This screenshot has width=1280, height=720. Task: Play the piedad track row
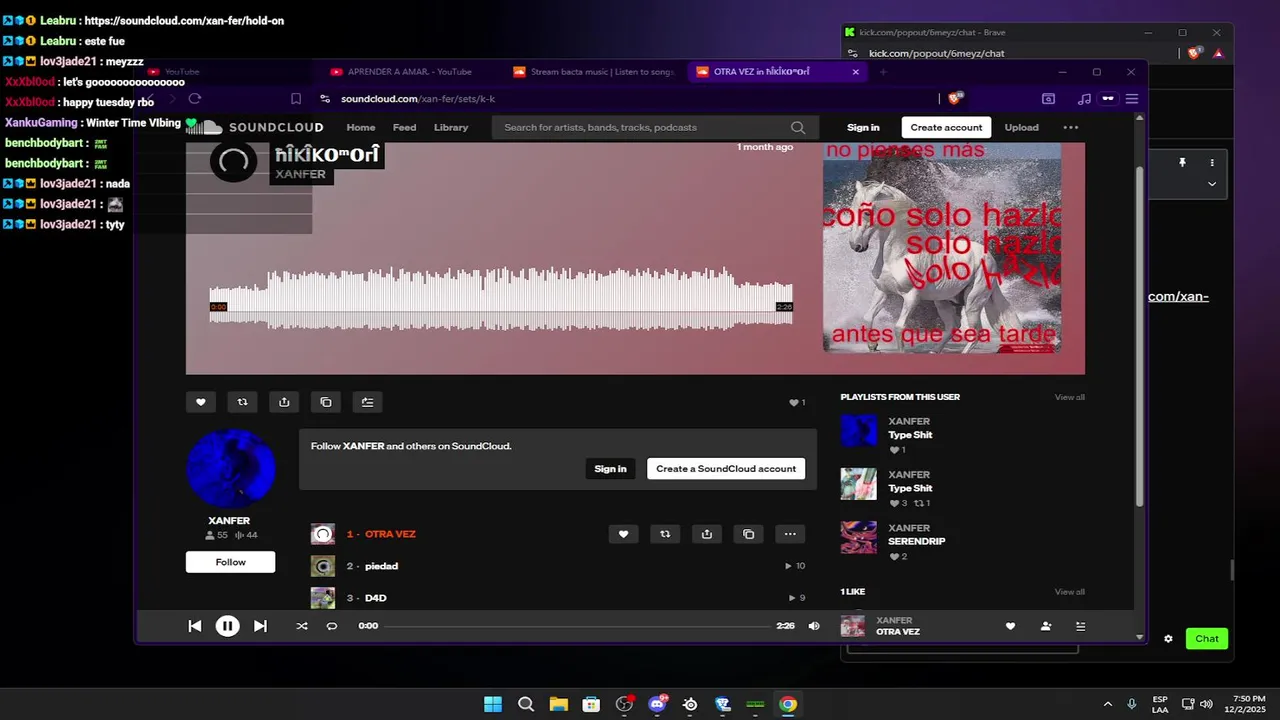(x=381, y=566)
